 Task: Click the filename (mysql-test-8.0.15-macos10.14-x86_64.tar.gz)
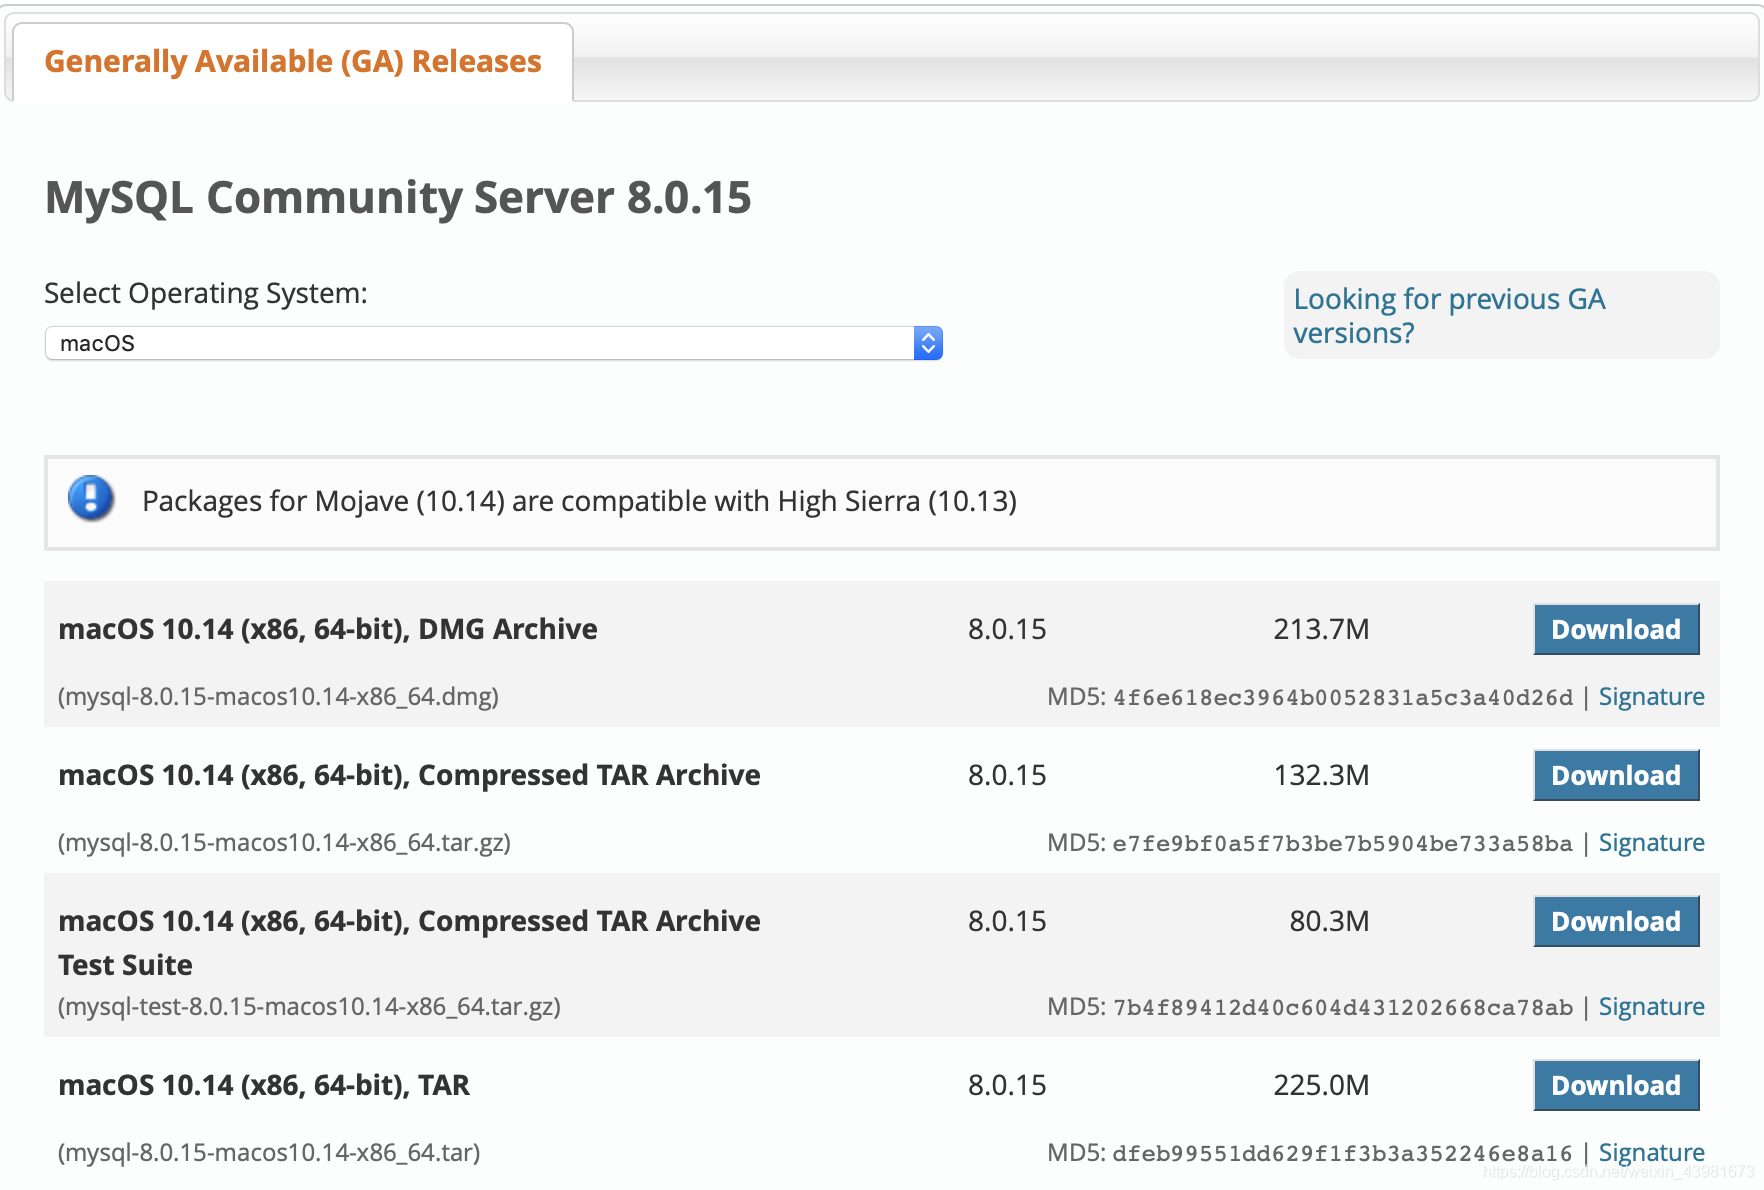click(309, 1007)
